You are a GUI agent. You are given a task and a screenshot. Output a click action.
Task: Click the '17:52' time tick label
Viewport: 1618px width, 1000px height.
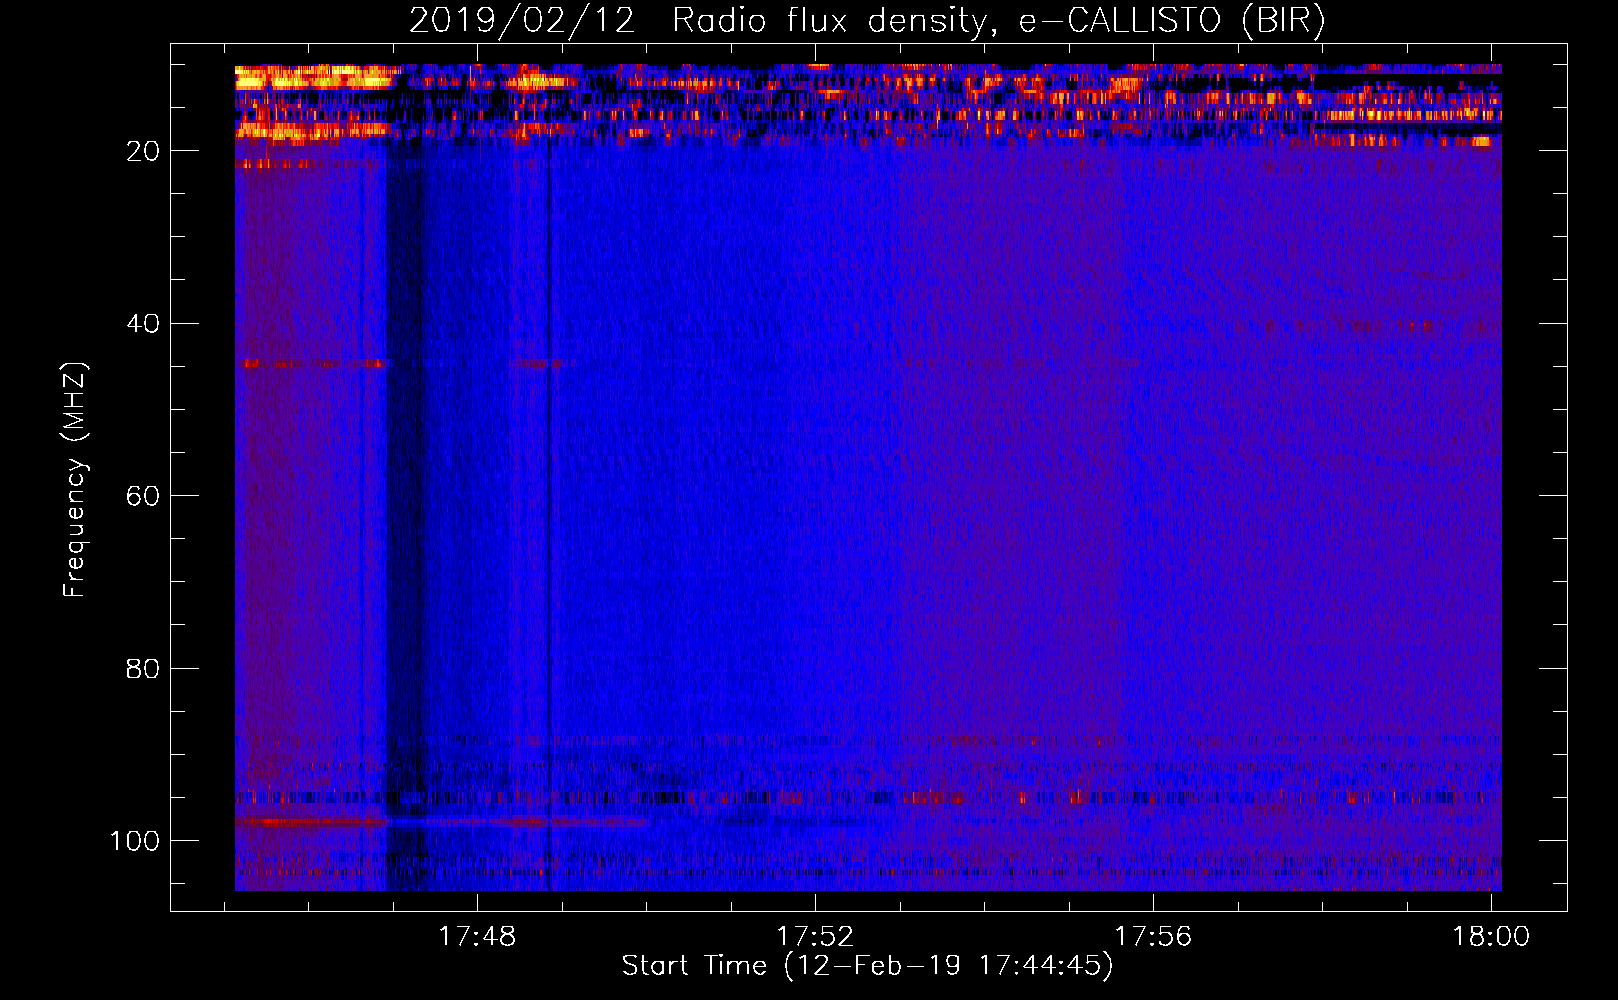coord(816,936)
